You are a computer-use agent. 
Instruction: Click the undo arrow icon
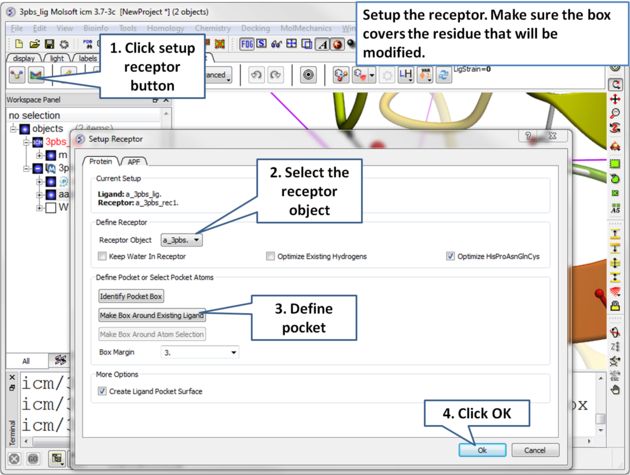pos(256,75)
